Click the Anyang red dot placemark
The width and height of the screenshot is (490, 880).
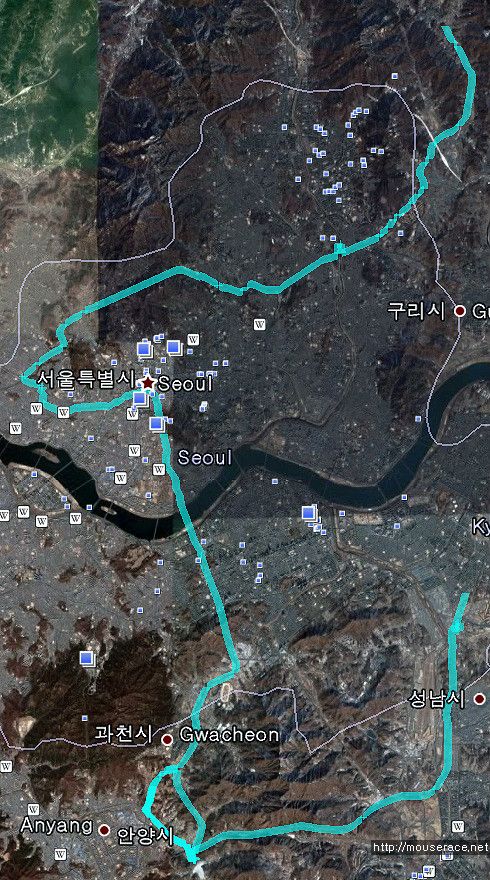tap(104, 829)
